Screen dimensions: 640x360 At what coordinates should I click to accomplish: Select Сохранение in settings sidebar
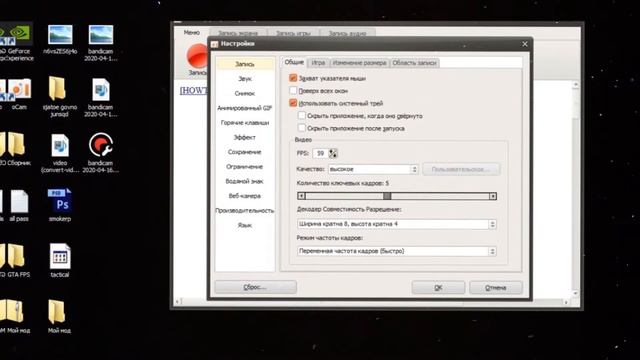click(245, 152)
